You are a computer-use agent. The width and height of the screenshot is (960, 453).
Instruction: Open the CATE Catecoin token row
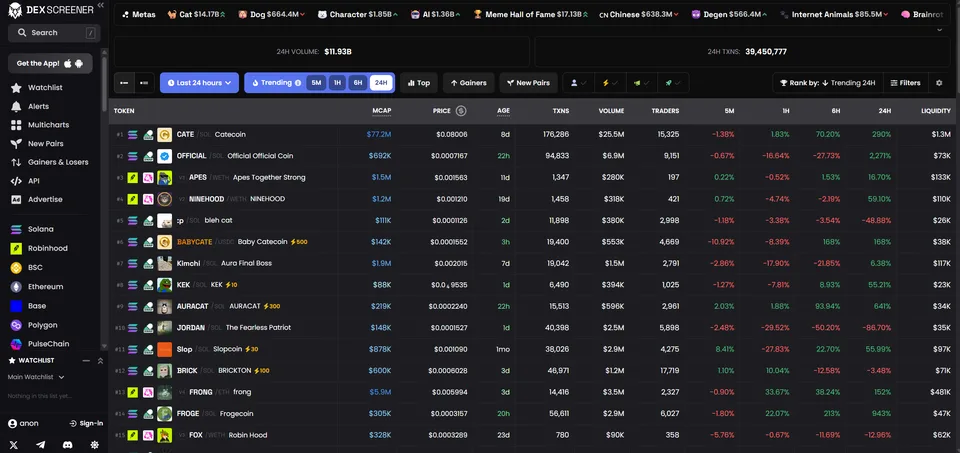(x=532, y=134)
